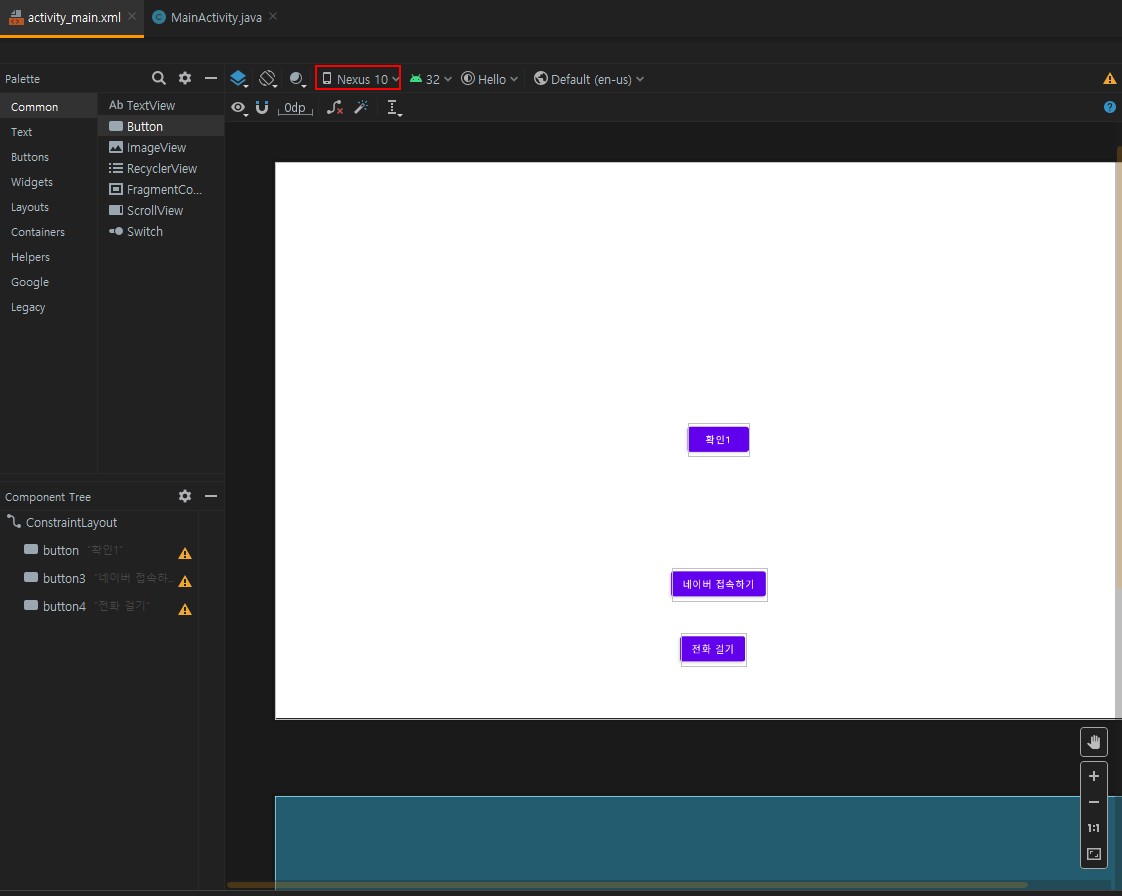The width and height of the screenshot is (1122, 896).
Task: Open the Palette settings gear
Action: (x=185, y=78)
